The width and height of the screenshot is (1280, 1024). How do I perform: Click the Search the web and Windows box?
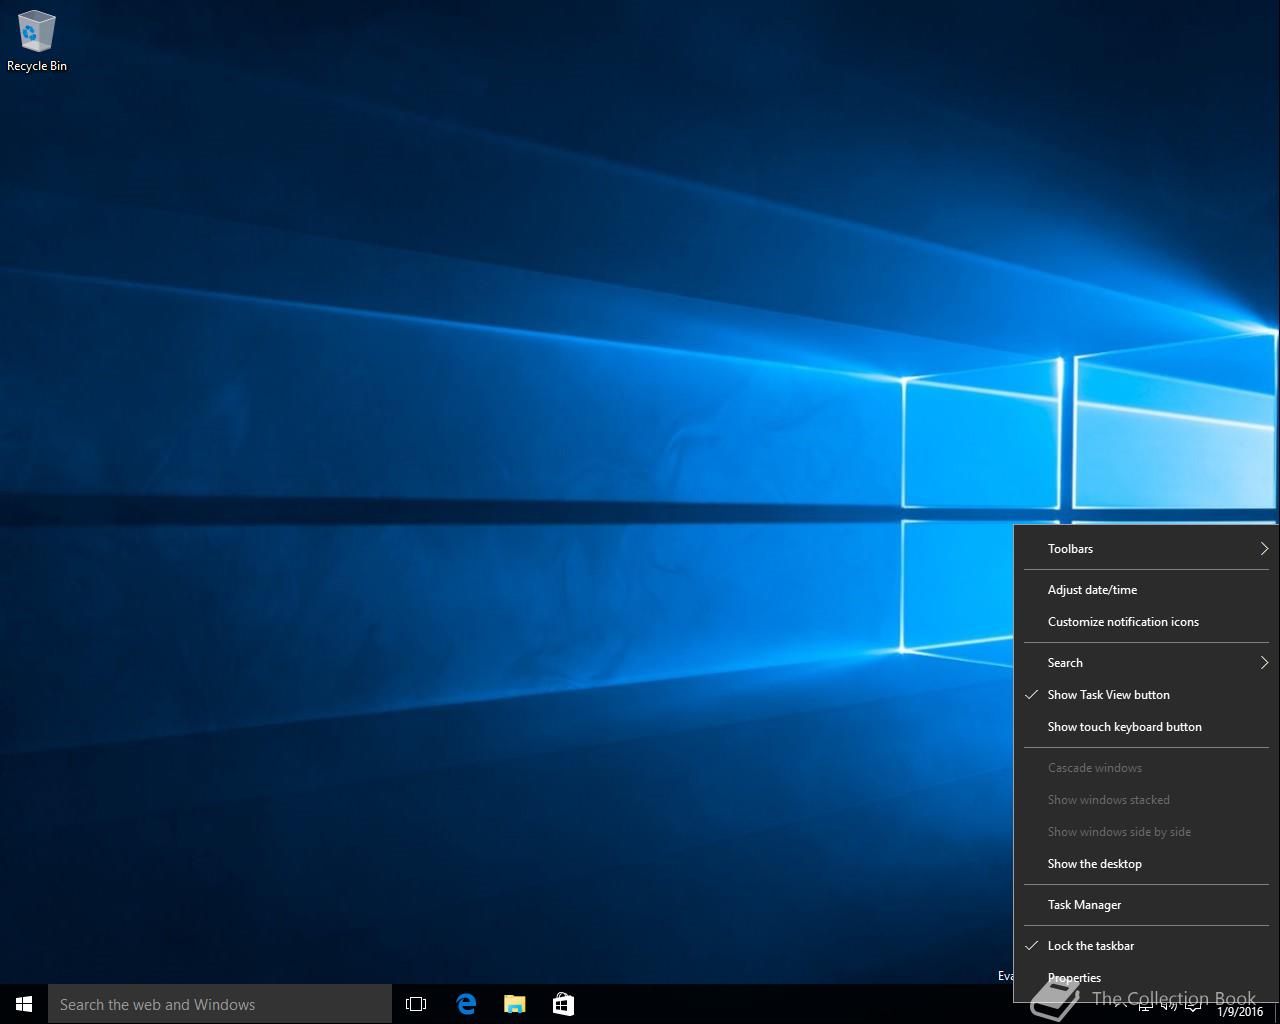point(220,1004)
